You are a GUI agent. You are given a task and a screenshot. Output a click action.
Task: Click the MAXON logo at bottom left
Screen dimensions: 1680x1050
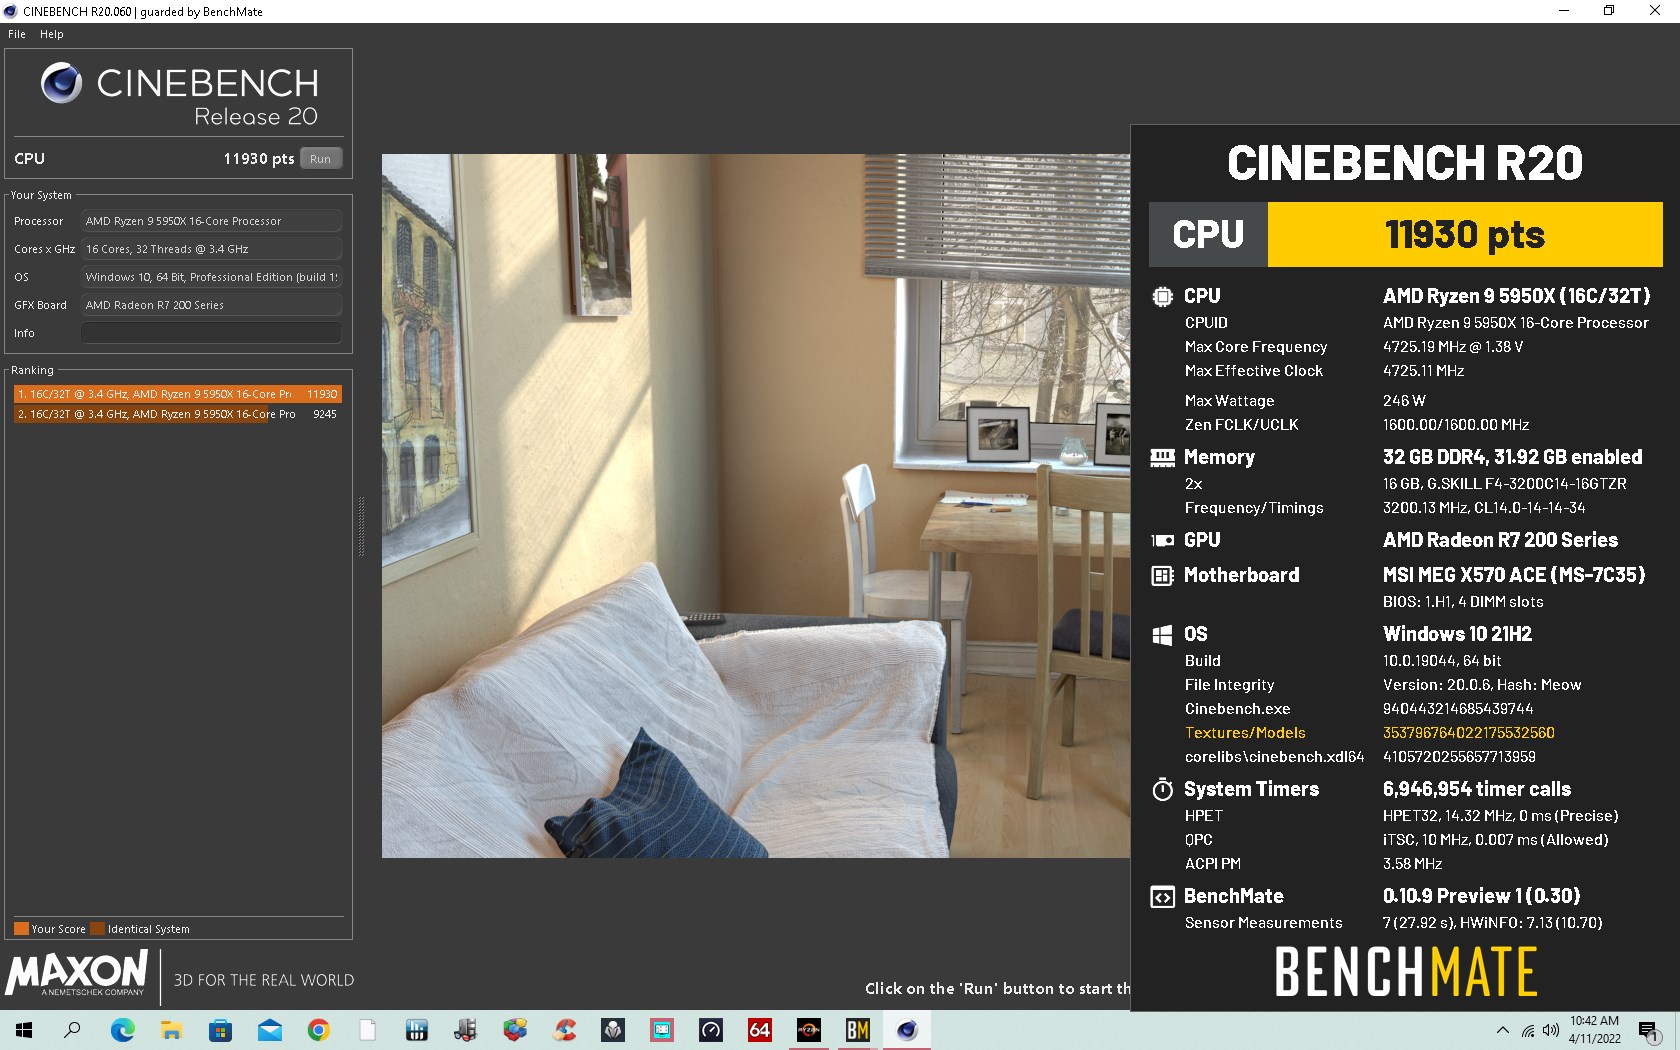point(77,974)
